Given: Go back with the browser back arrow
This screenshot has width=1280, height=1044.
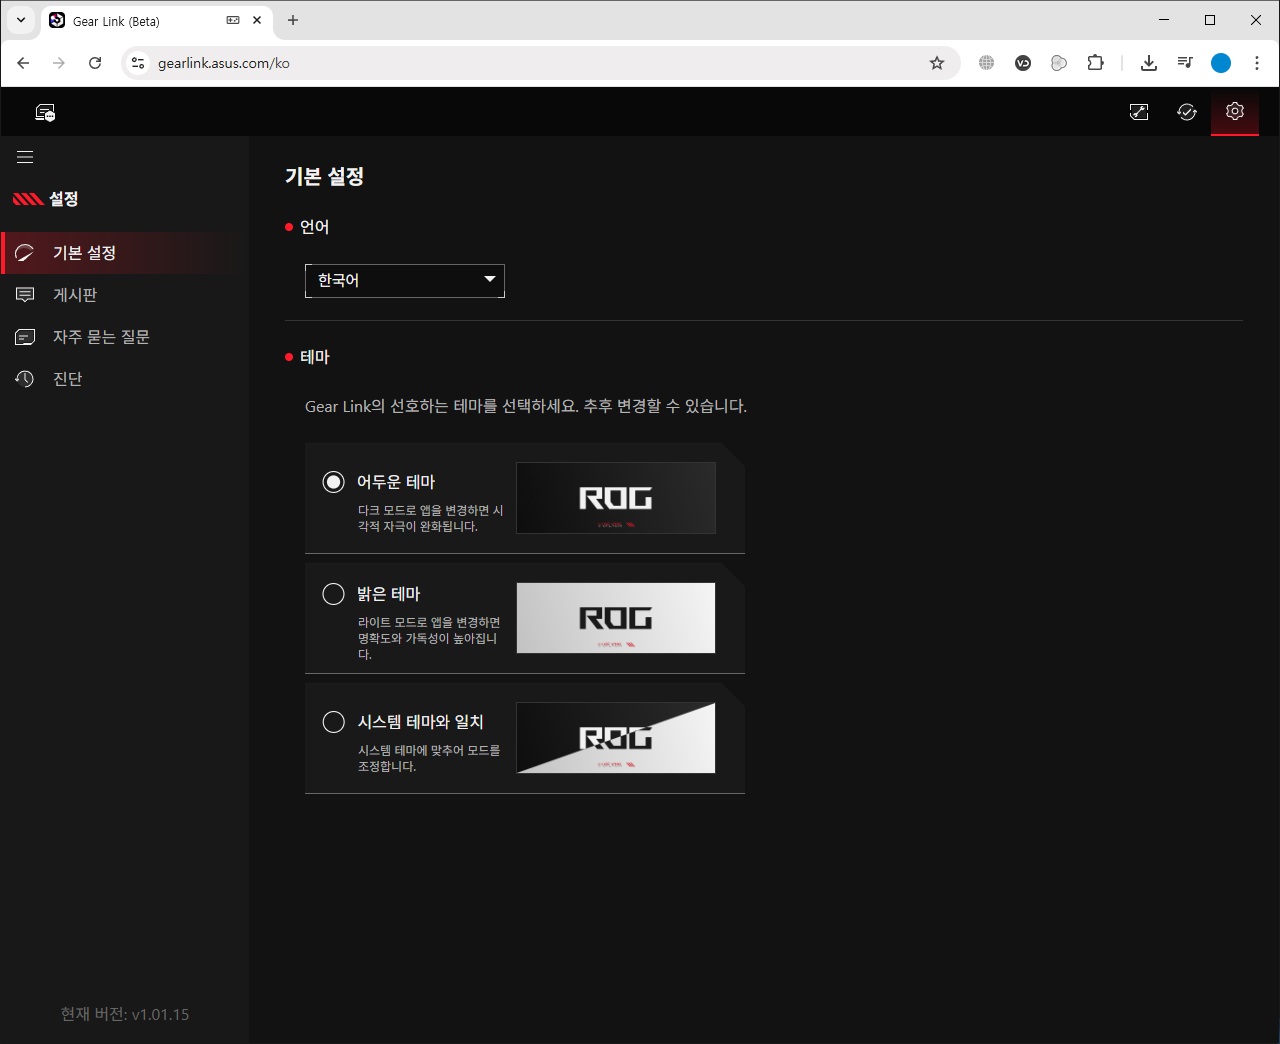Looking at the screenshot, I should (23, 63).
